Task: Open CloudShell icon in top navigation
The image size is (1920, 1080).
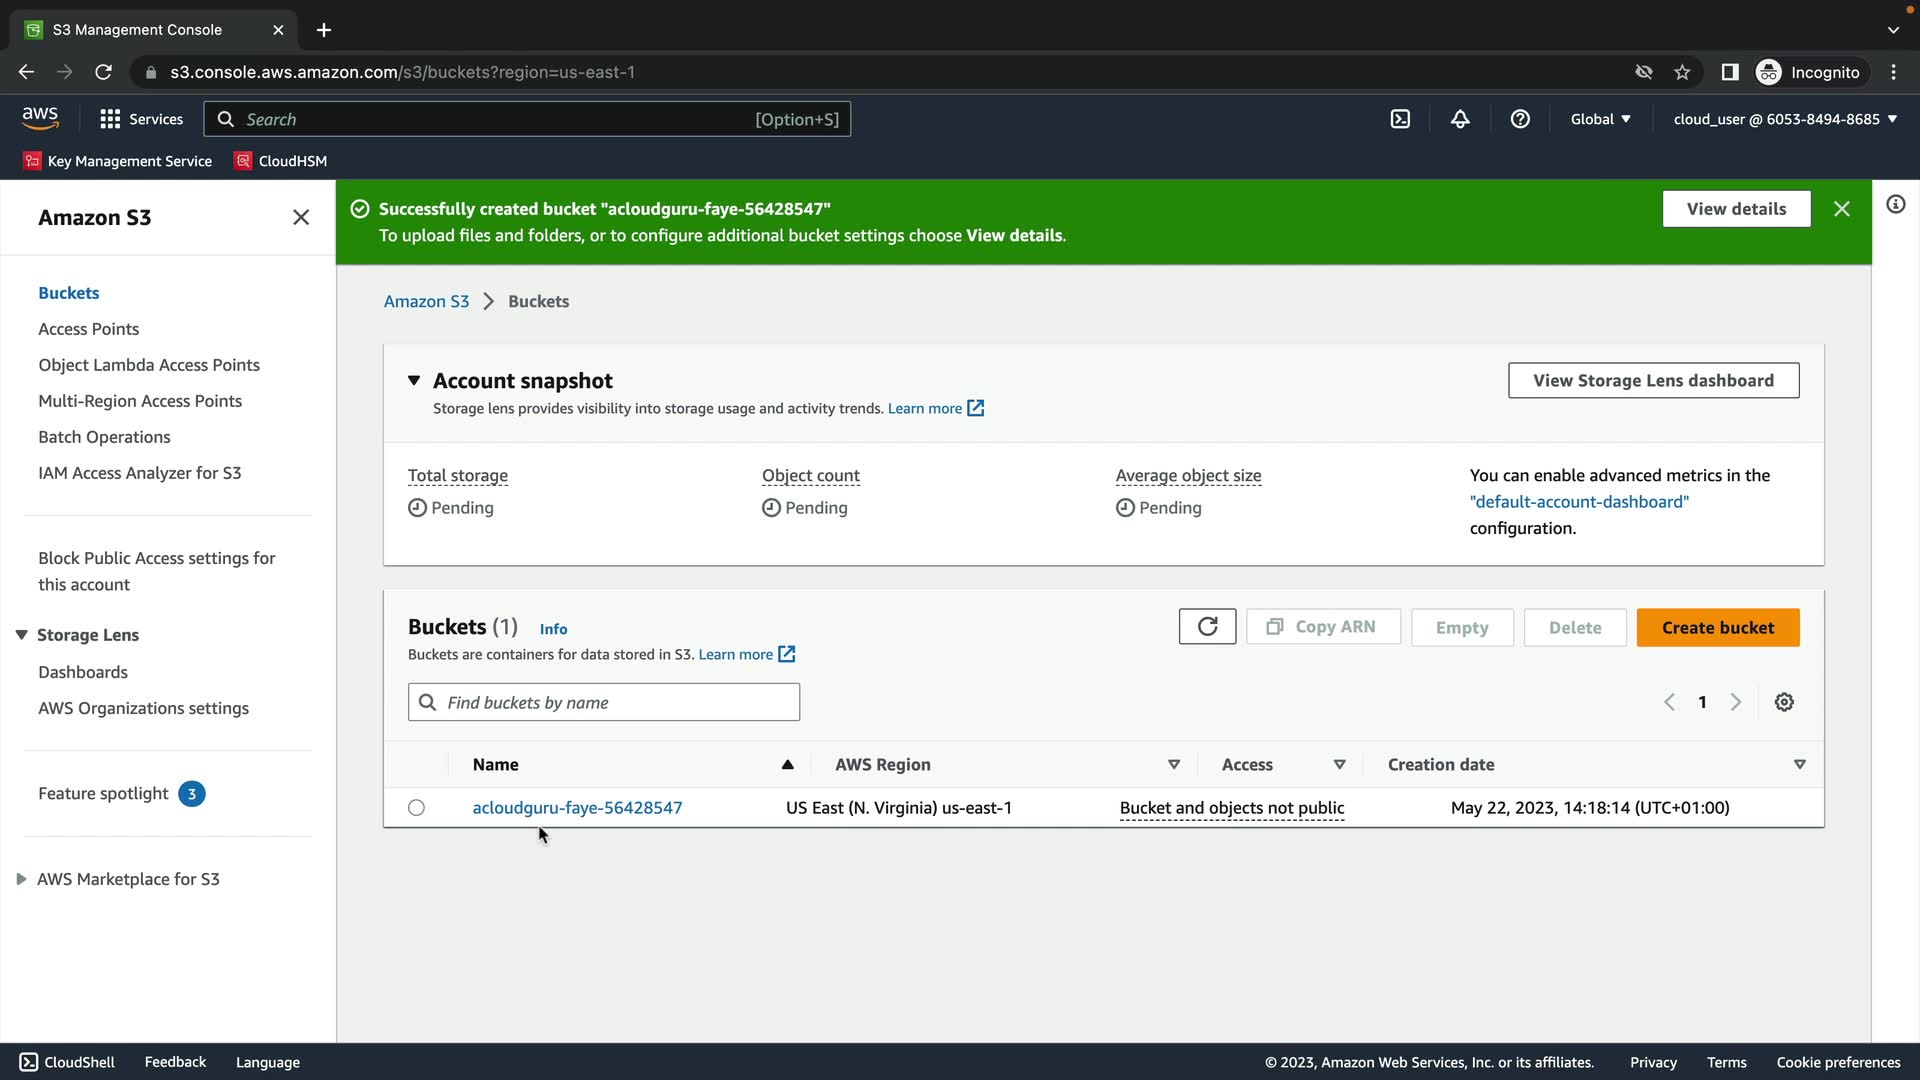Action: (1400, 119)
